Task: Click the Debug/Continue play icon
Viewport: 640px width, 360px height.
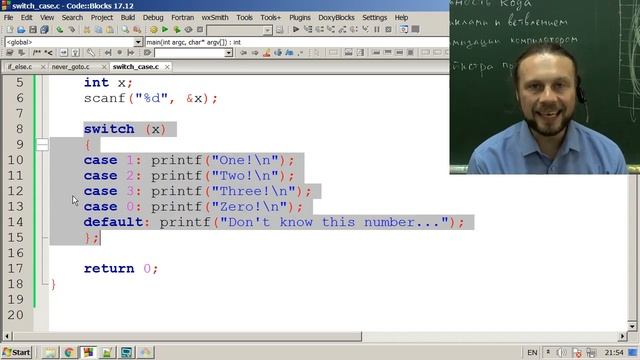Action: click(x=296, y=29)
